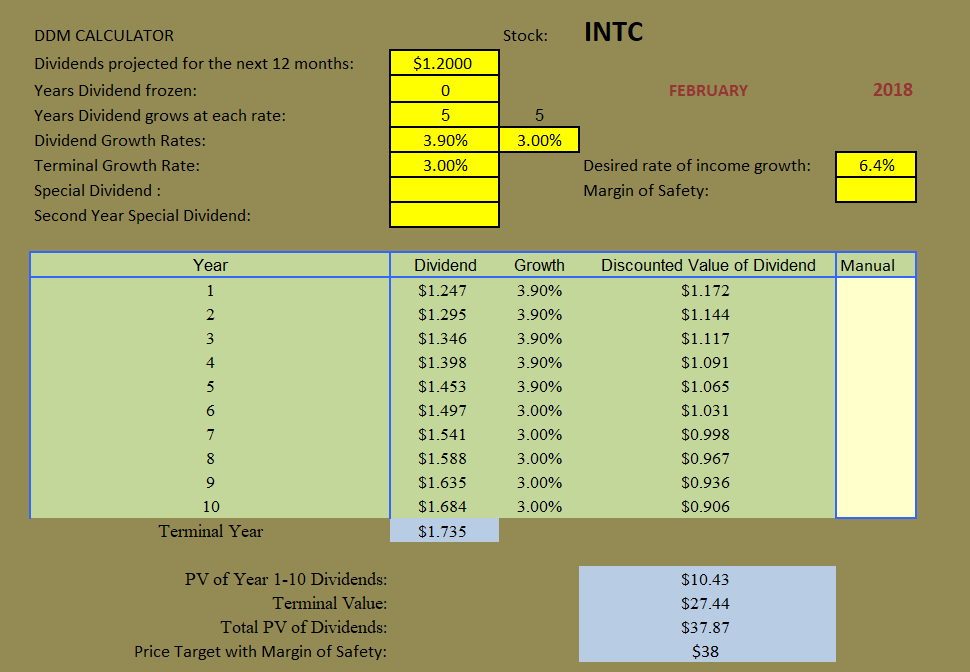The width and height of the screenshot is (970, 672).
Task: Select the FEBRUARY month label
Action: coord(708,90)
